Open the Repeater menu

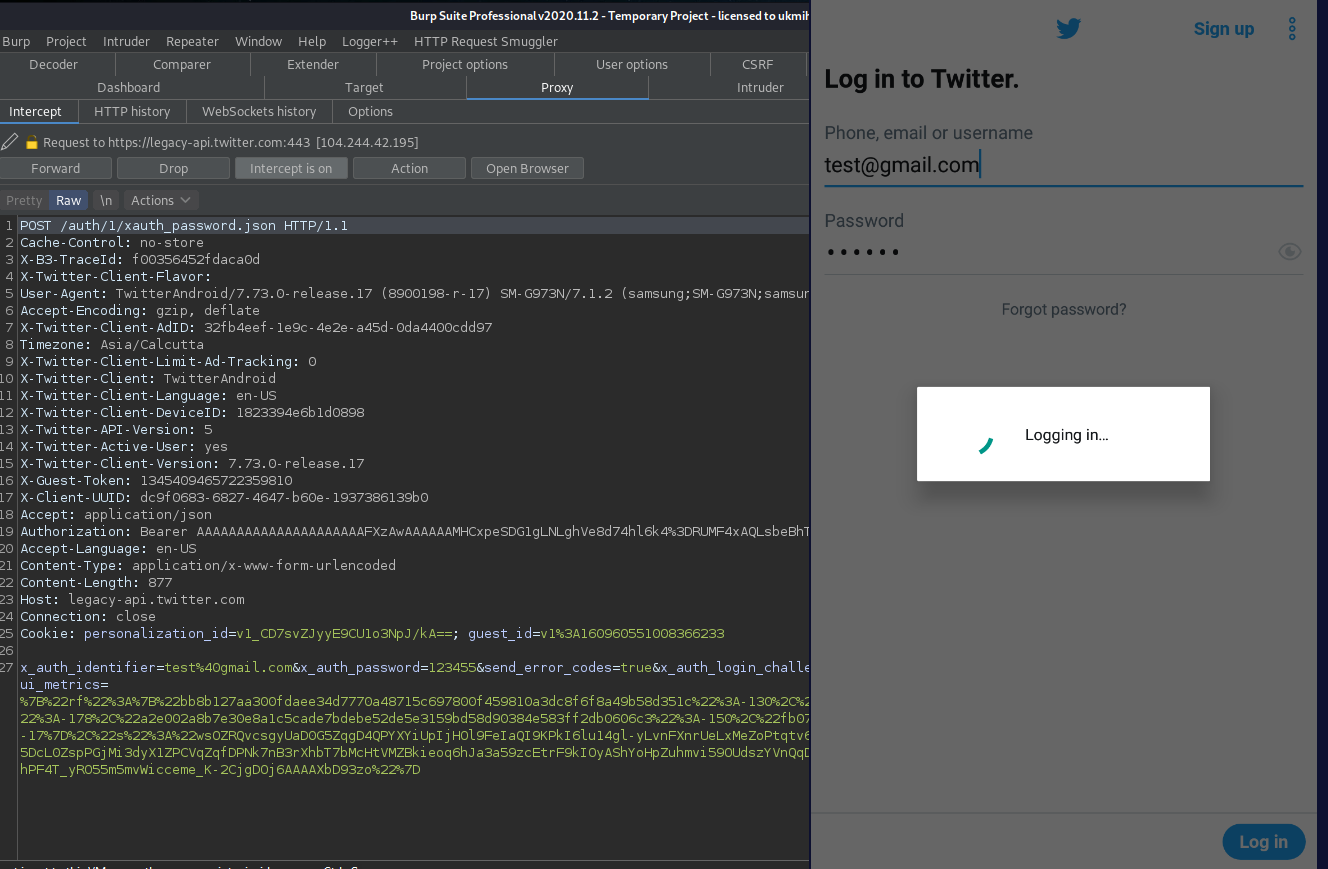pos(192,41)
